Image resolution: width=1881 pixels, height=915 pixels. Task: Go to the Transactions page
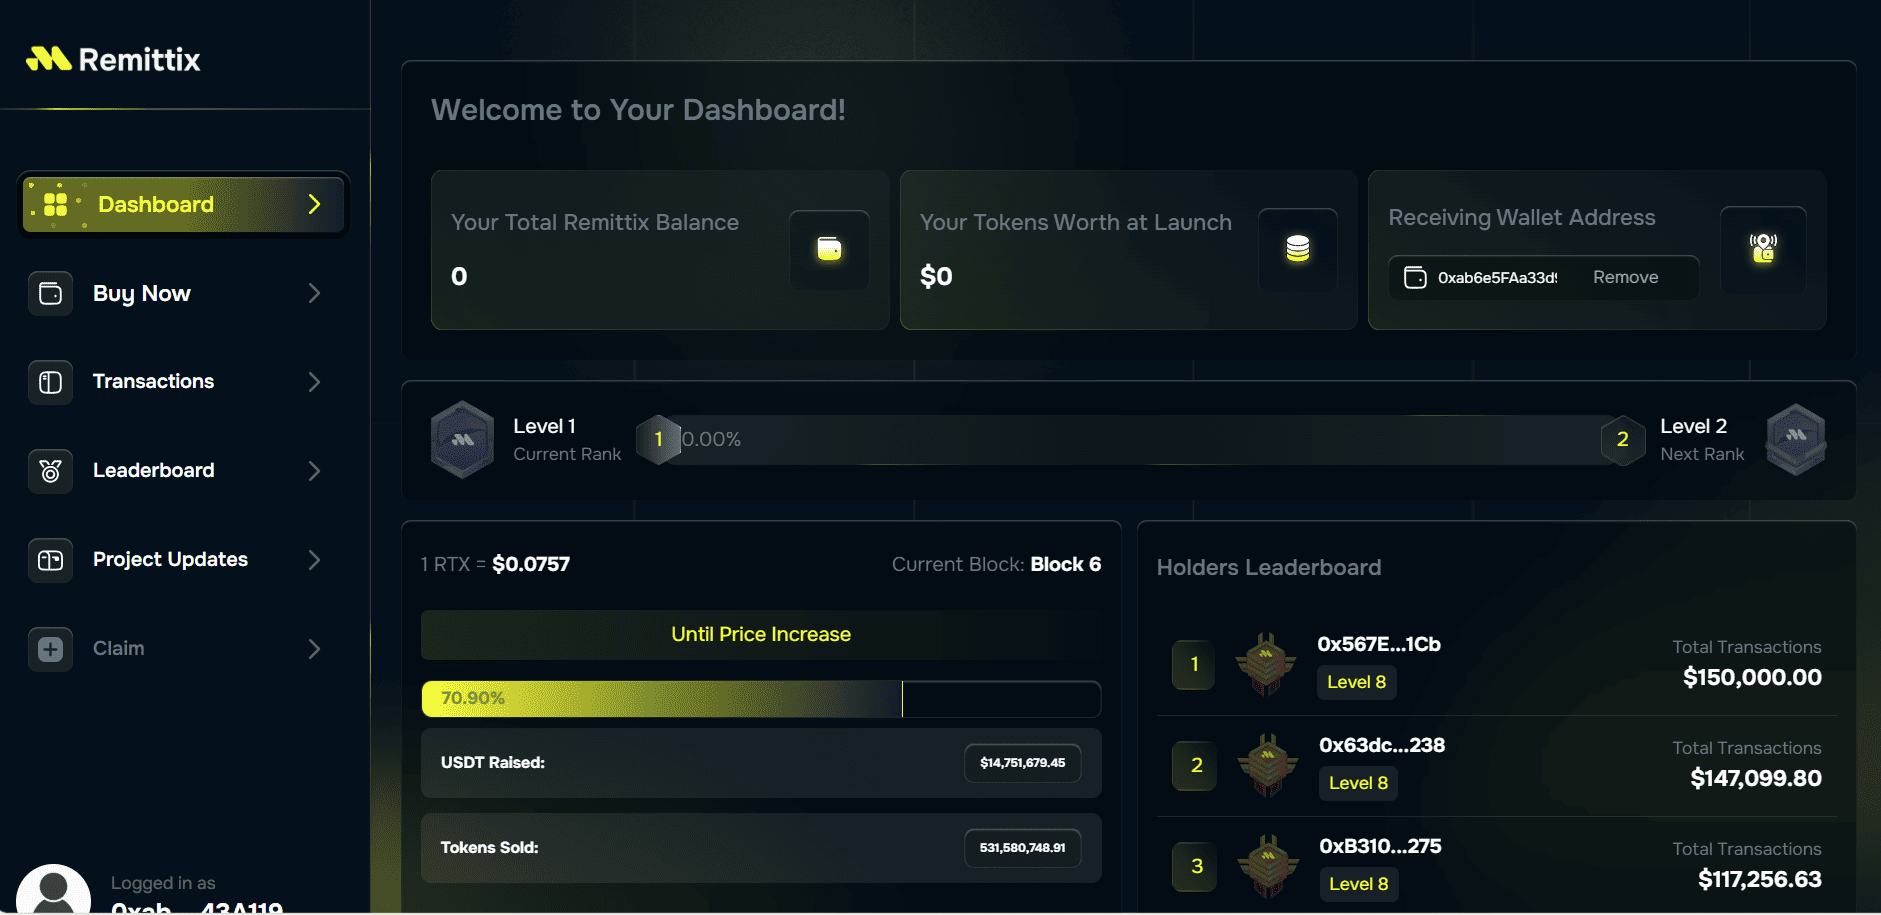pyautogui.click(x=153, y=382)
